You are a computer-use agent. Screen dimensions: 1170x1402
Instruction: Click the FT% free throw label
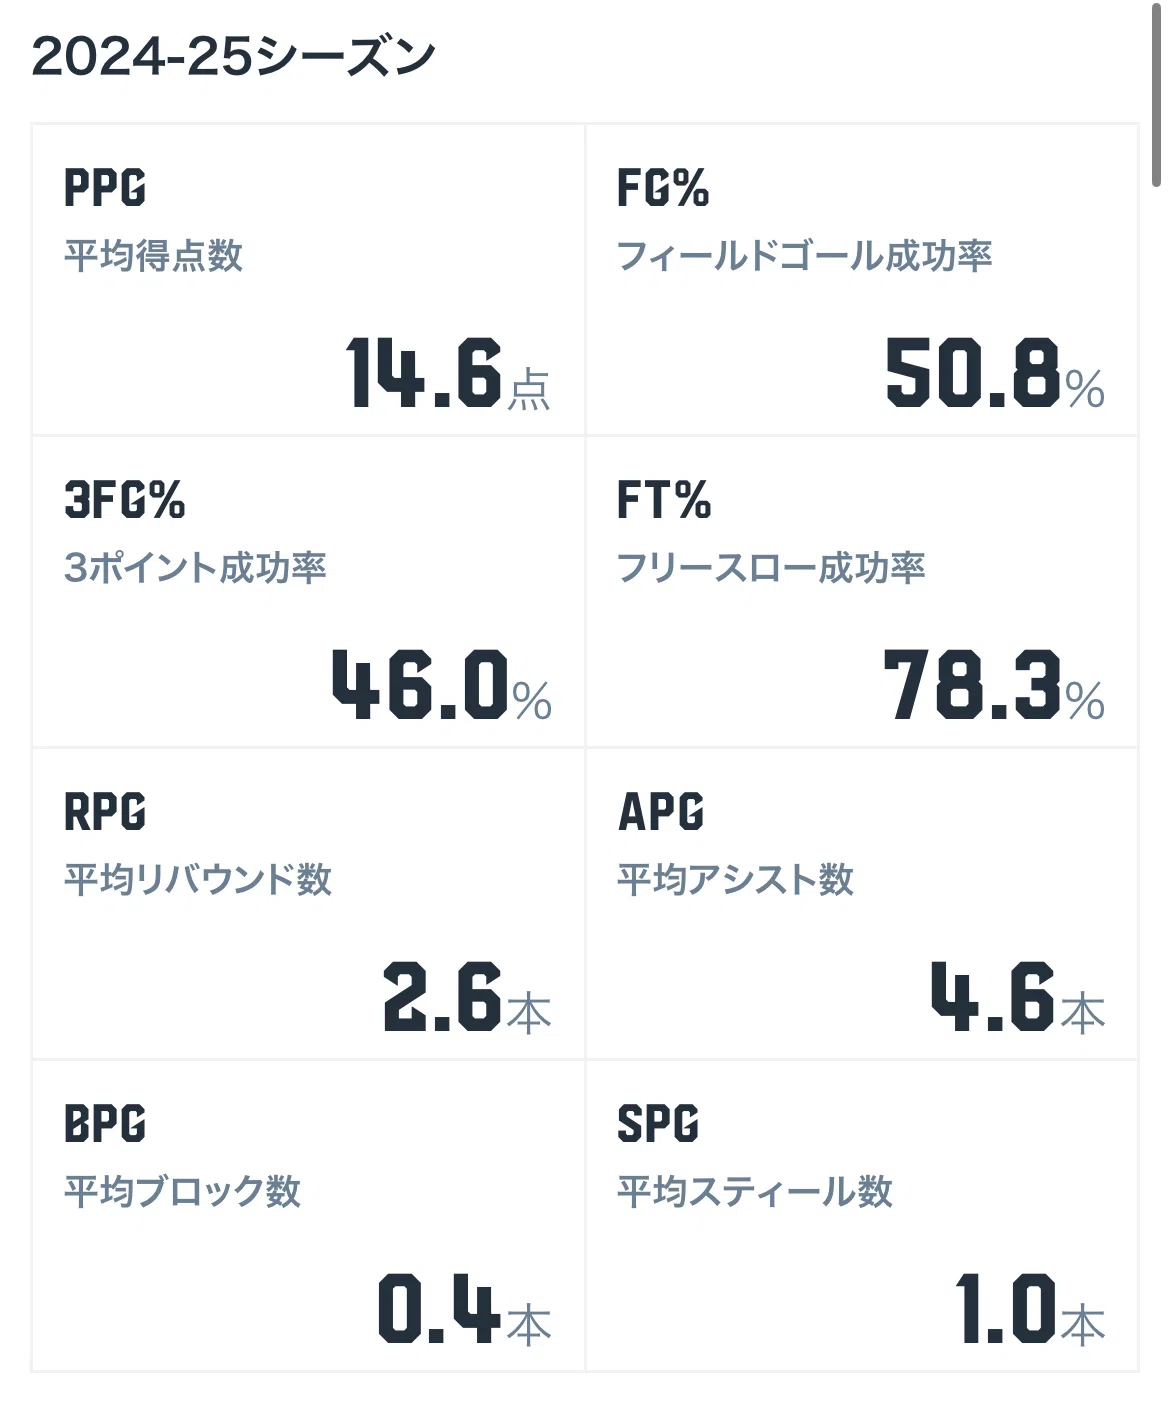pyautogui.click(x=664, y=499)
